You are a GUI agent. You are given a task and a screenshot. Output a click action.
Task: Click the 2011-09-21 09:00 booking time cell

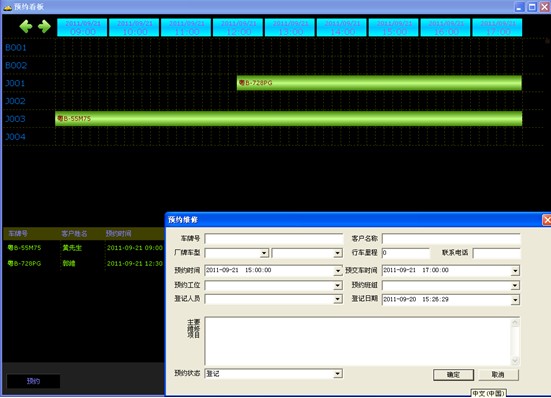pyautogui.click(x=135, y=248)
